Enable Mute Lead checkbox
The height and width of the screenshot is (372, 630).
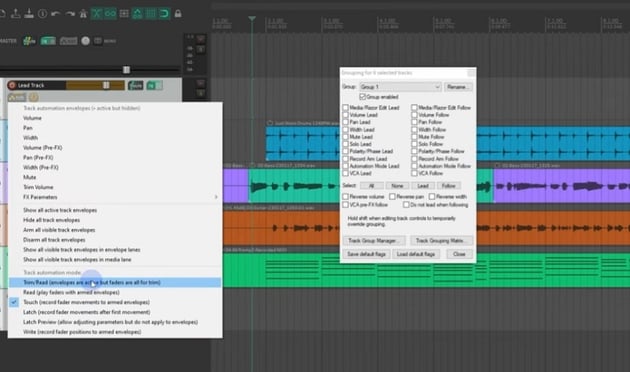click(x=346, y=137)
